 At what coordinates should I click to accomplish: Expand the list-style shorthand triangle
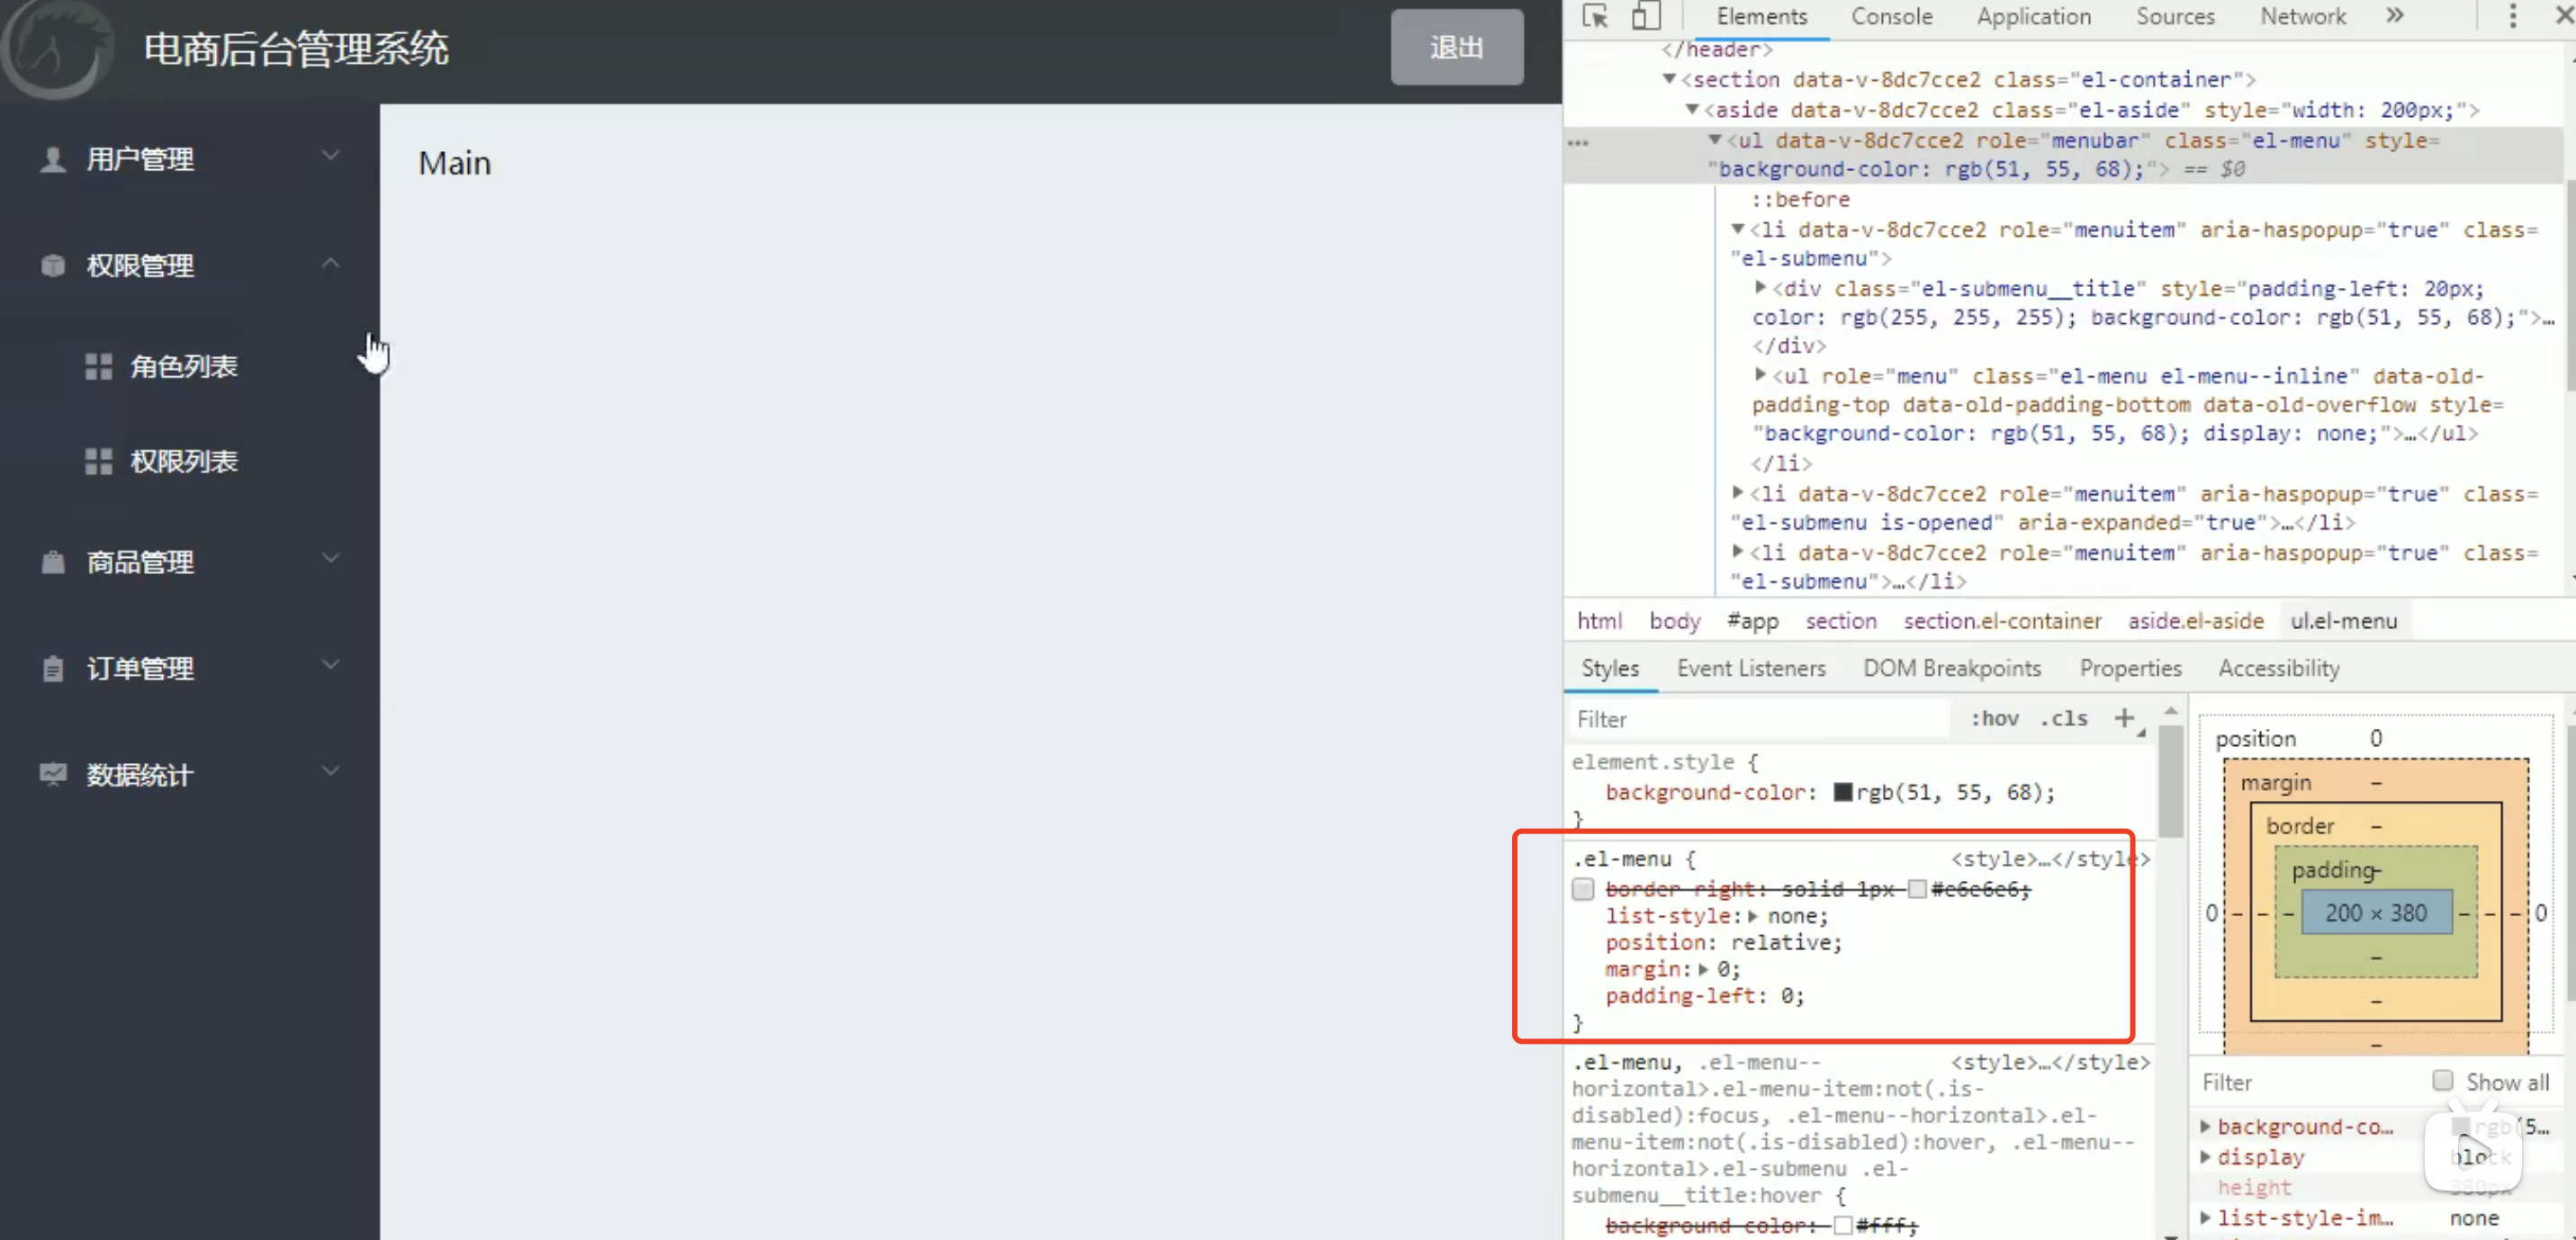1753,916
